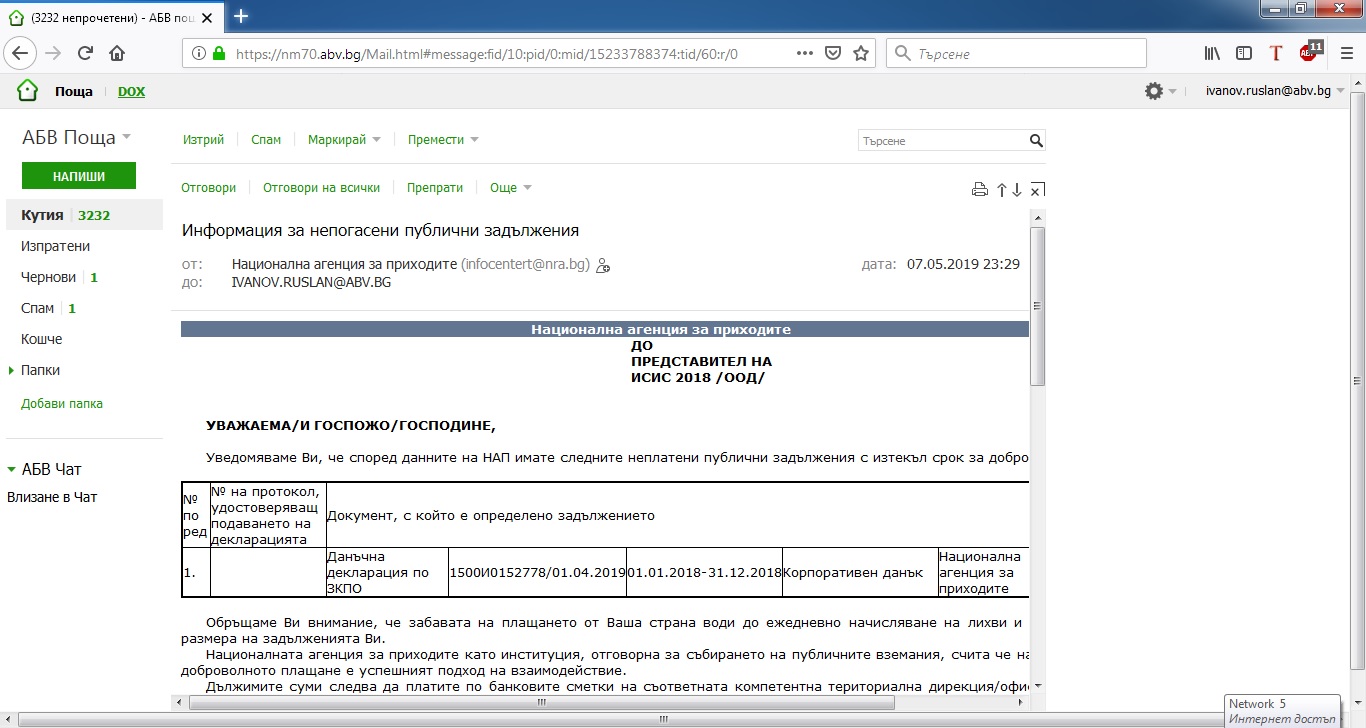
Task: Show site information icon in address bar
Action: [198, 53]
